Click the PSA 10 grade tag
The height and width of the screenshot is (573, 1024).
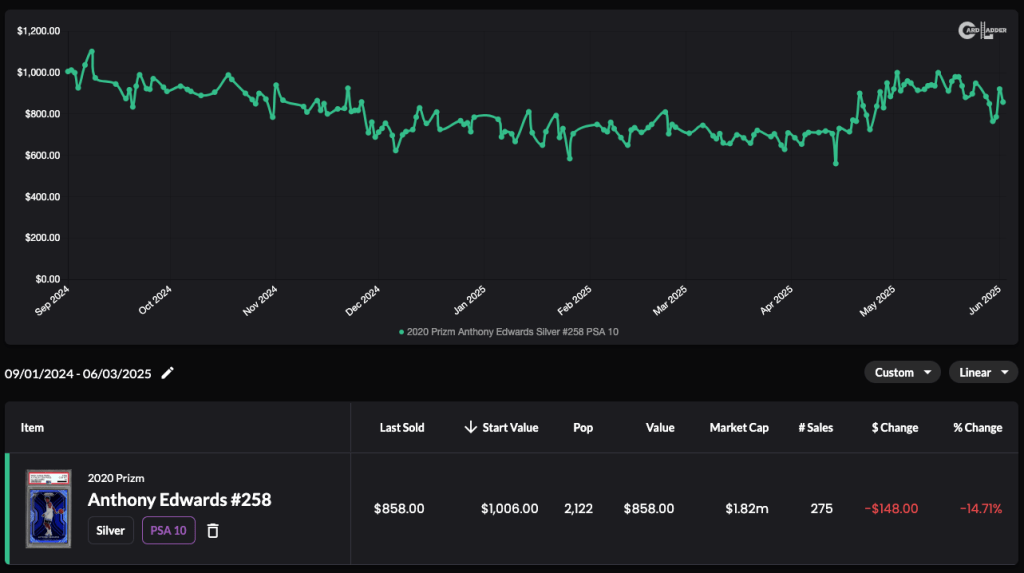(168, 531)
